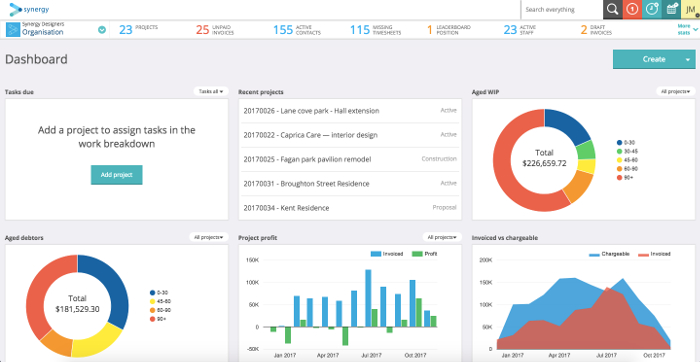Expand More stats
This screenshot has height=362, width=700.
coord(687,29)
